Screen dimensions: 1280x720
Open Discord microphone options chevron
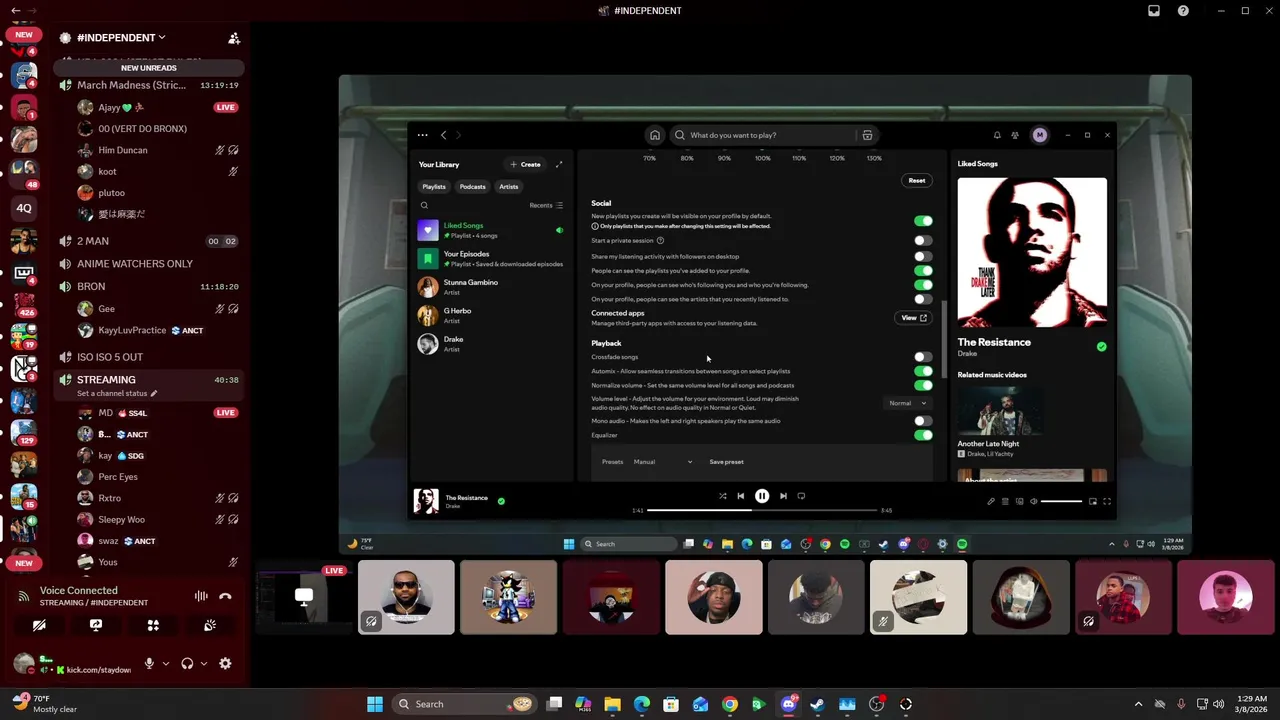click(x=166, y=663)
